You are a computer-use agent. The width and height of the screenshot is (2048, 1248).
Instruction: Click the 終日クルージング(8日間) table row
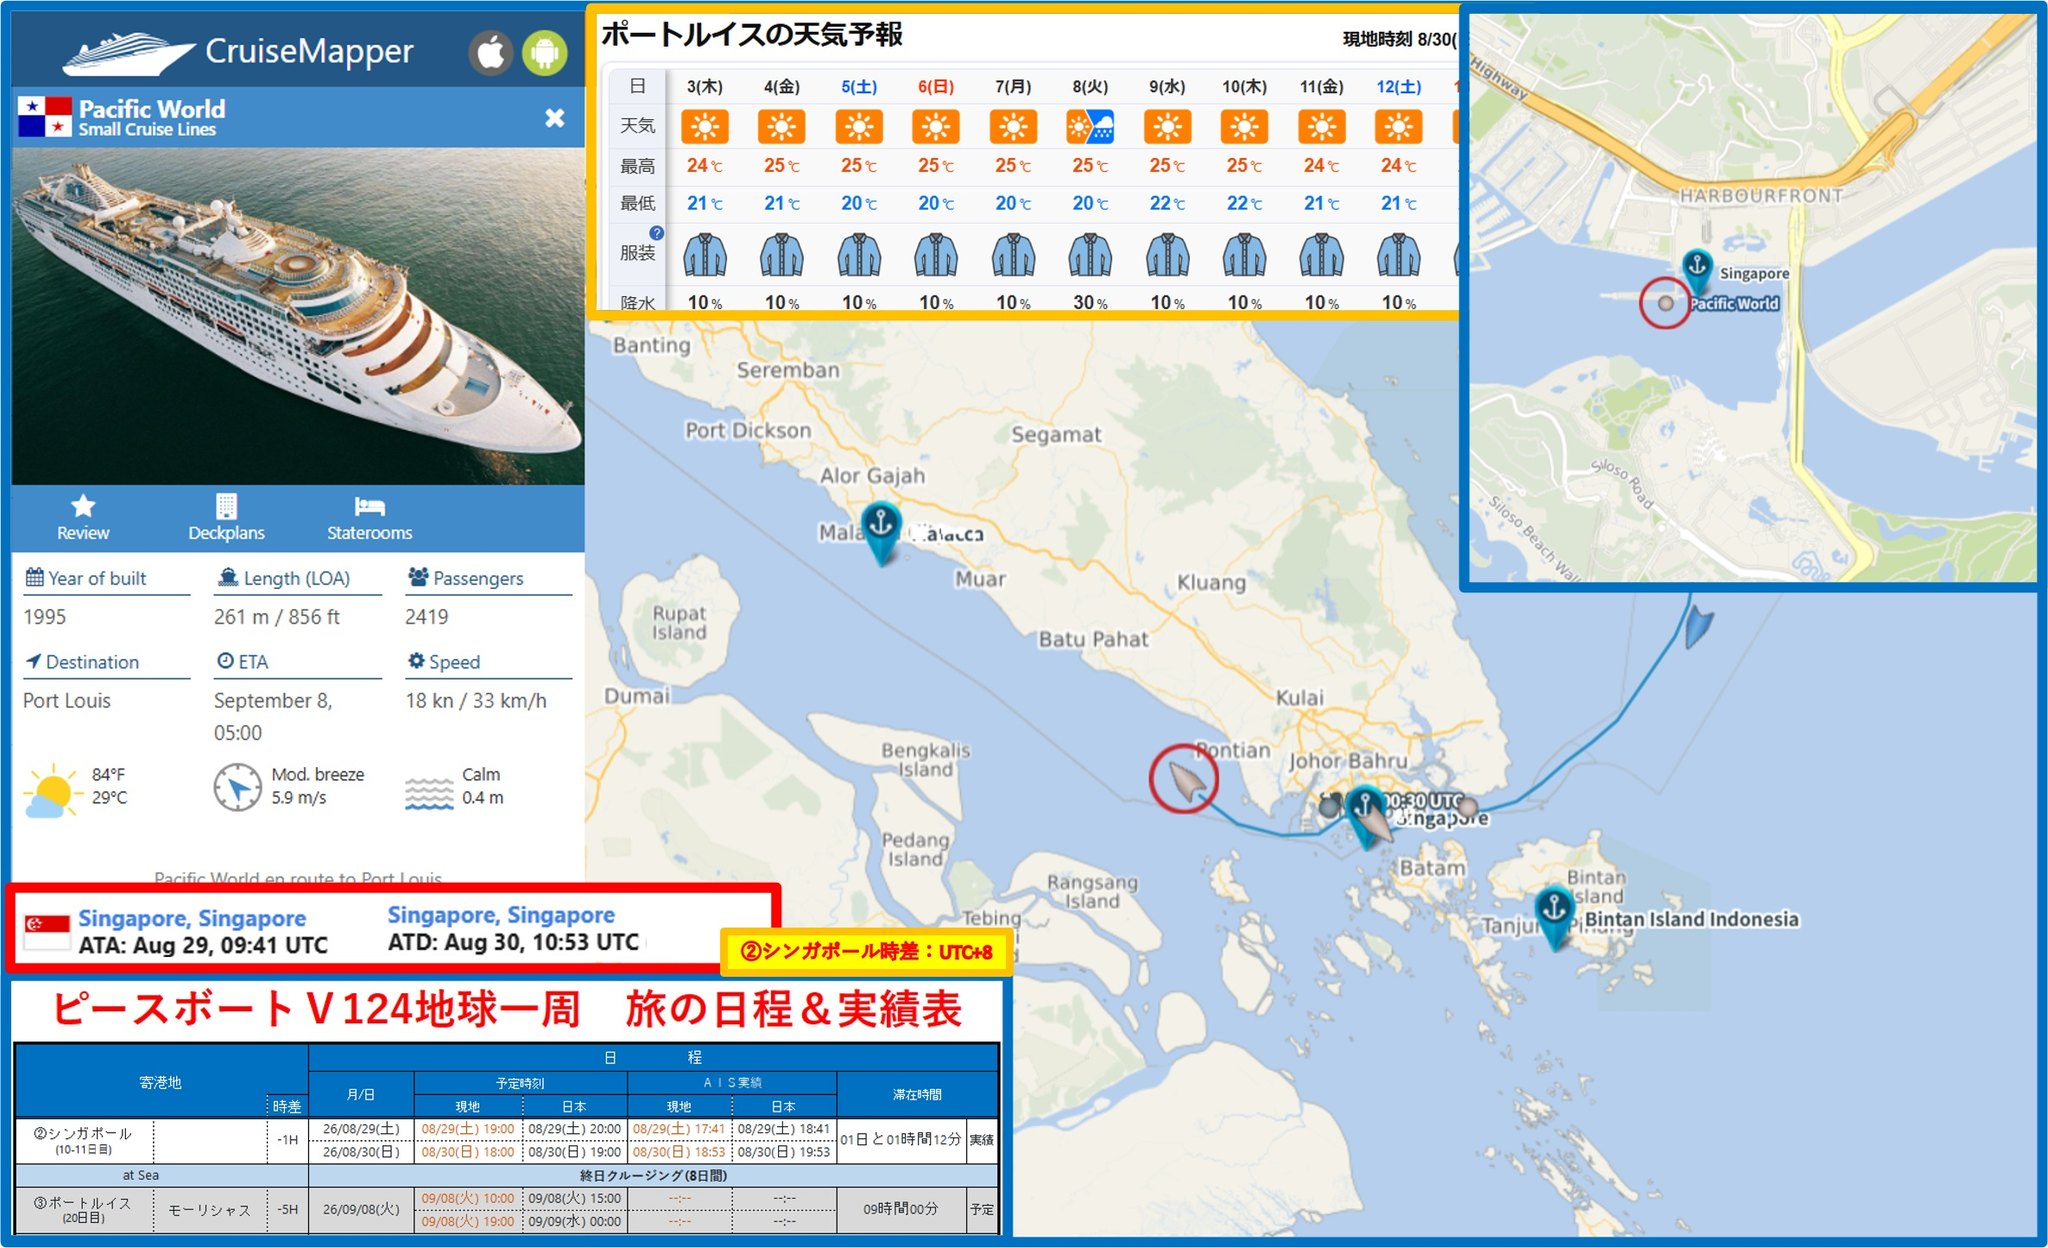[654, 1175]
